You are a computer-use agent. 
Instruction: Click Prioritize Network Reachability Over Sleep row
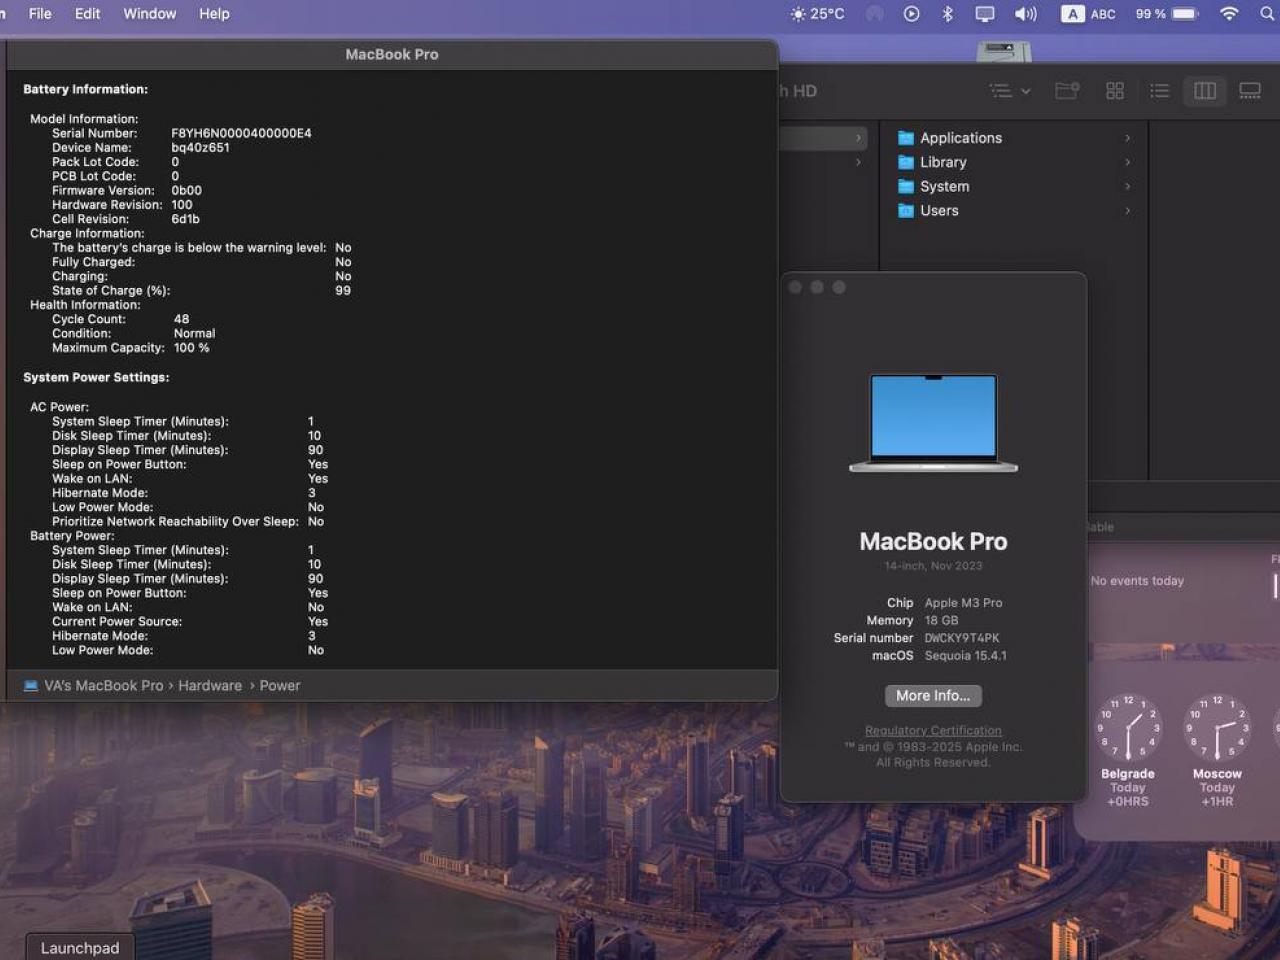[188, 522]
